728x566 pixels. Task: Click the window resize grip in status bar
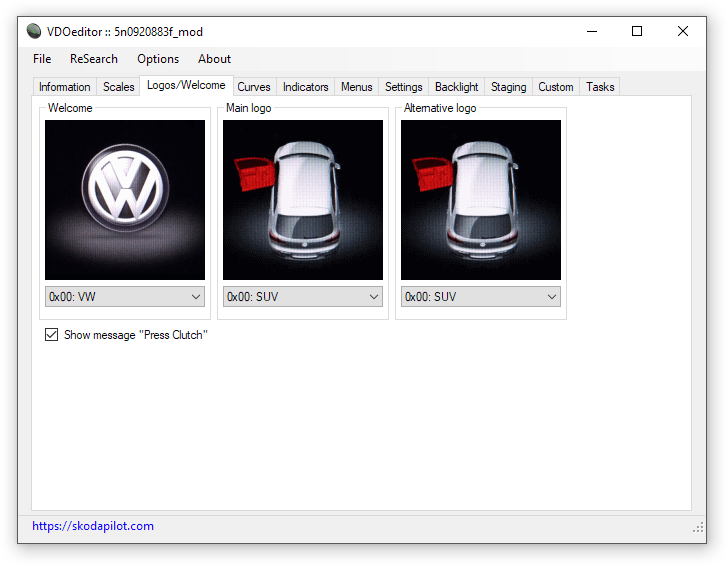click(x=698, y=527)
